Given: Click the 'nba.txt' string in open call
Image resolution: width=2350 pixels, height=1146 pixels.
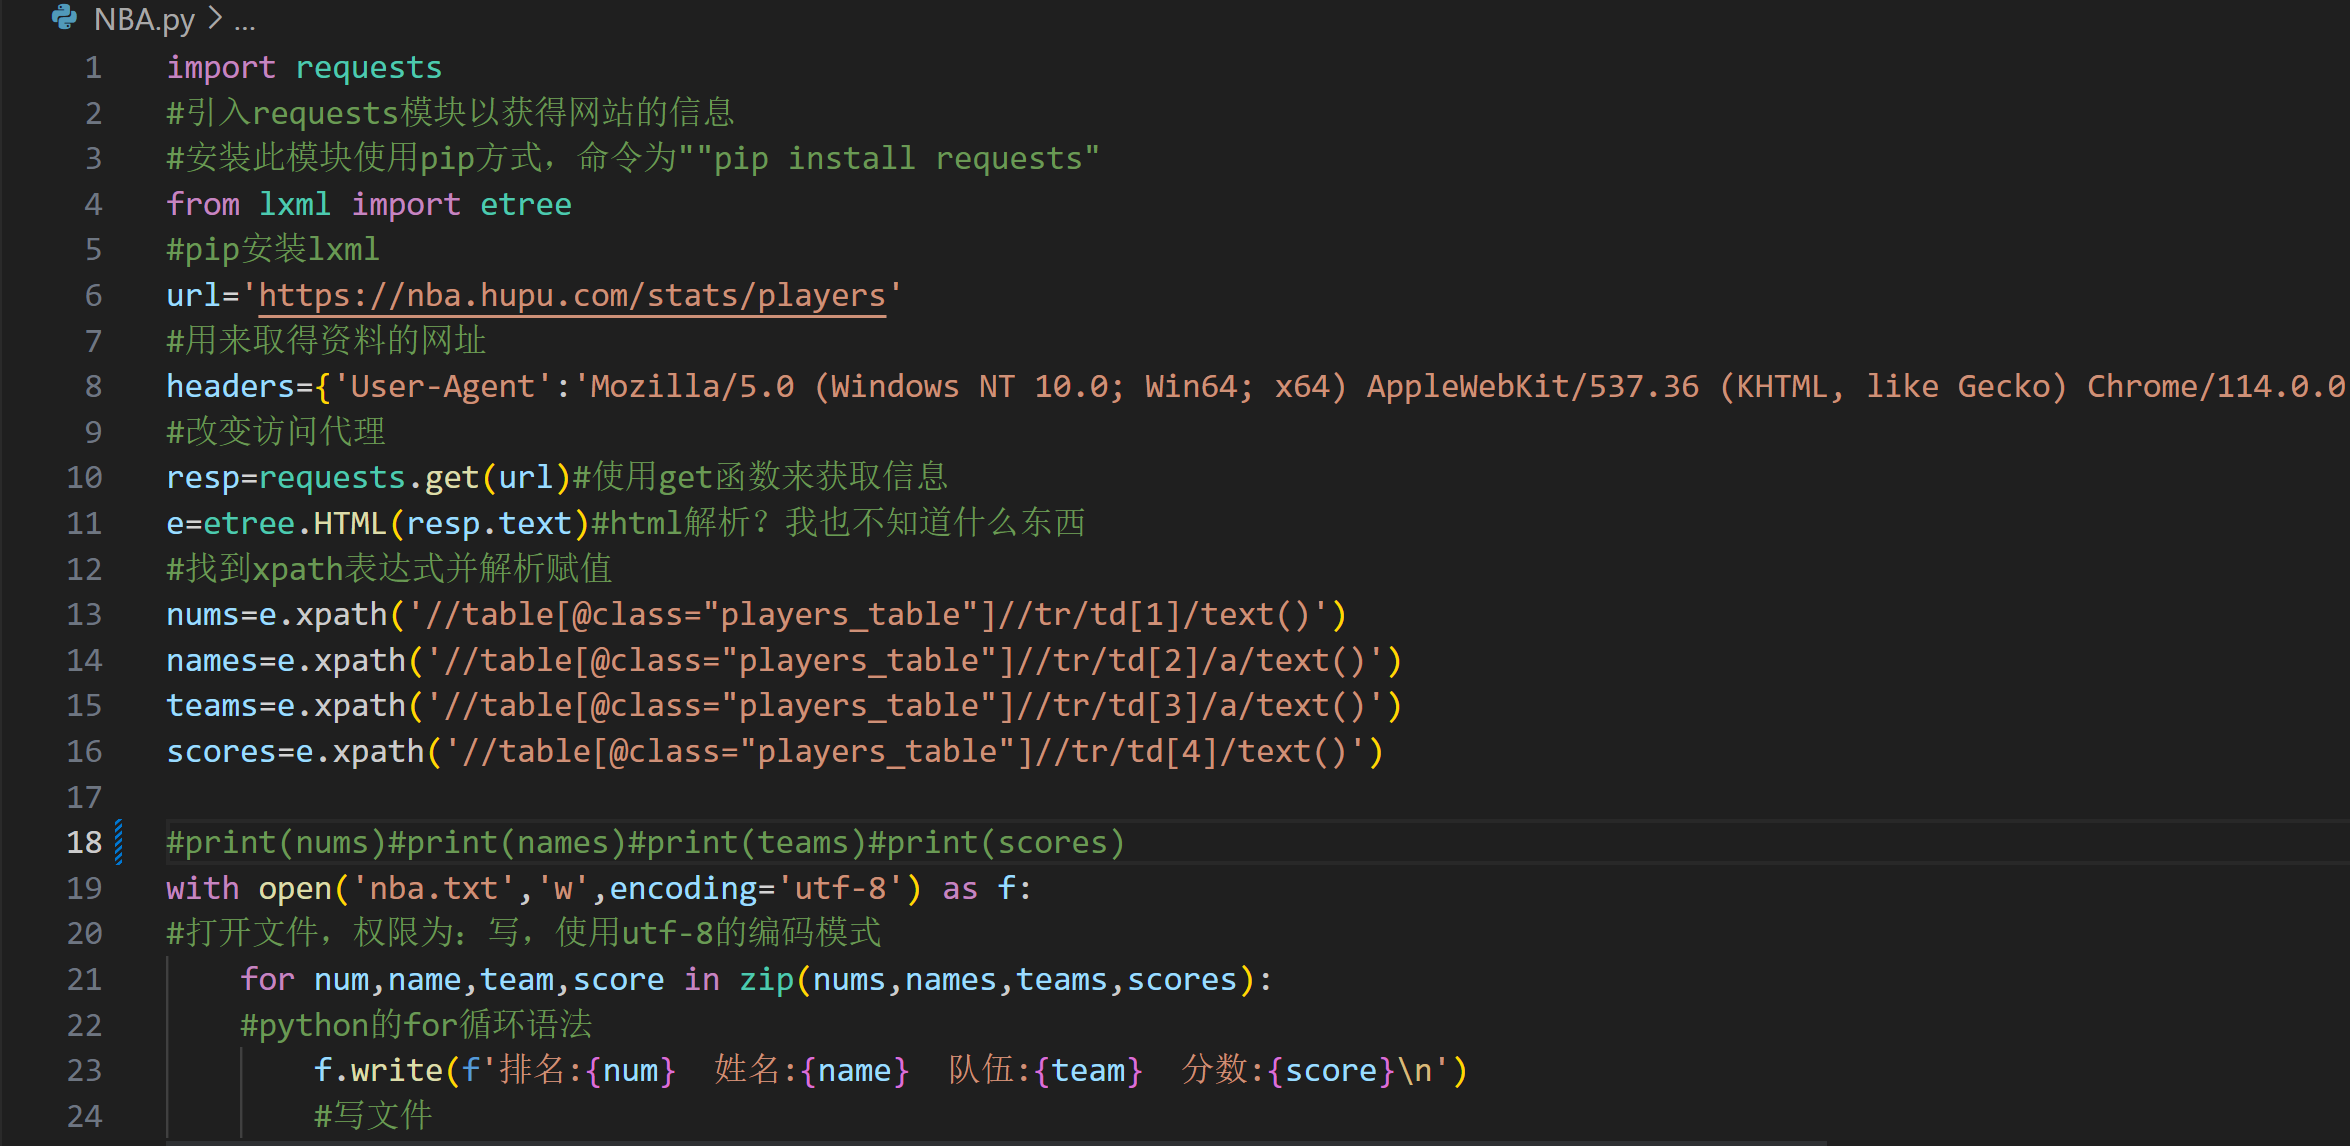Looking at the screenshot, I should click(433, 888).
